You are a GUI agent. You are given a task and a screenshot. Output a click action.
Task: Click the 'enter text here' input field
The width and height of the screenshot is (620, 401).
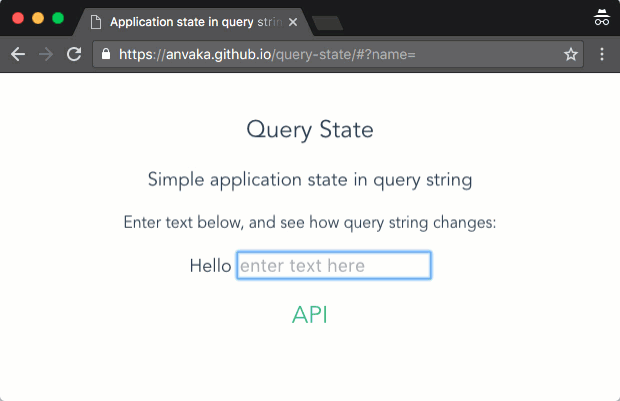[x=334, y=265]
